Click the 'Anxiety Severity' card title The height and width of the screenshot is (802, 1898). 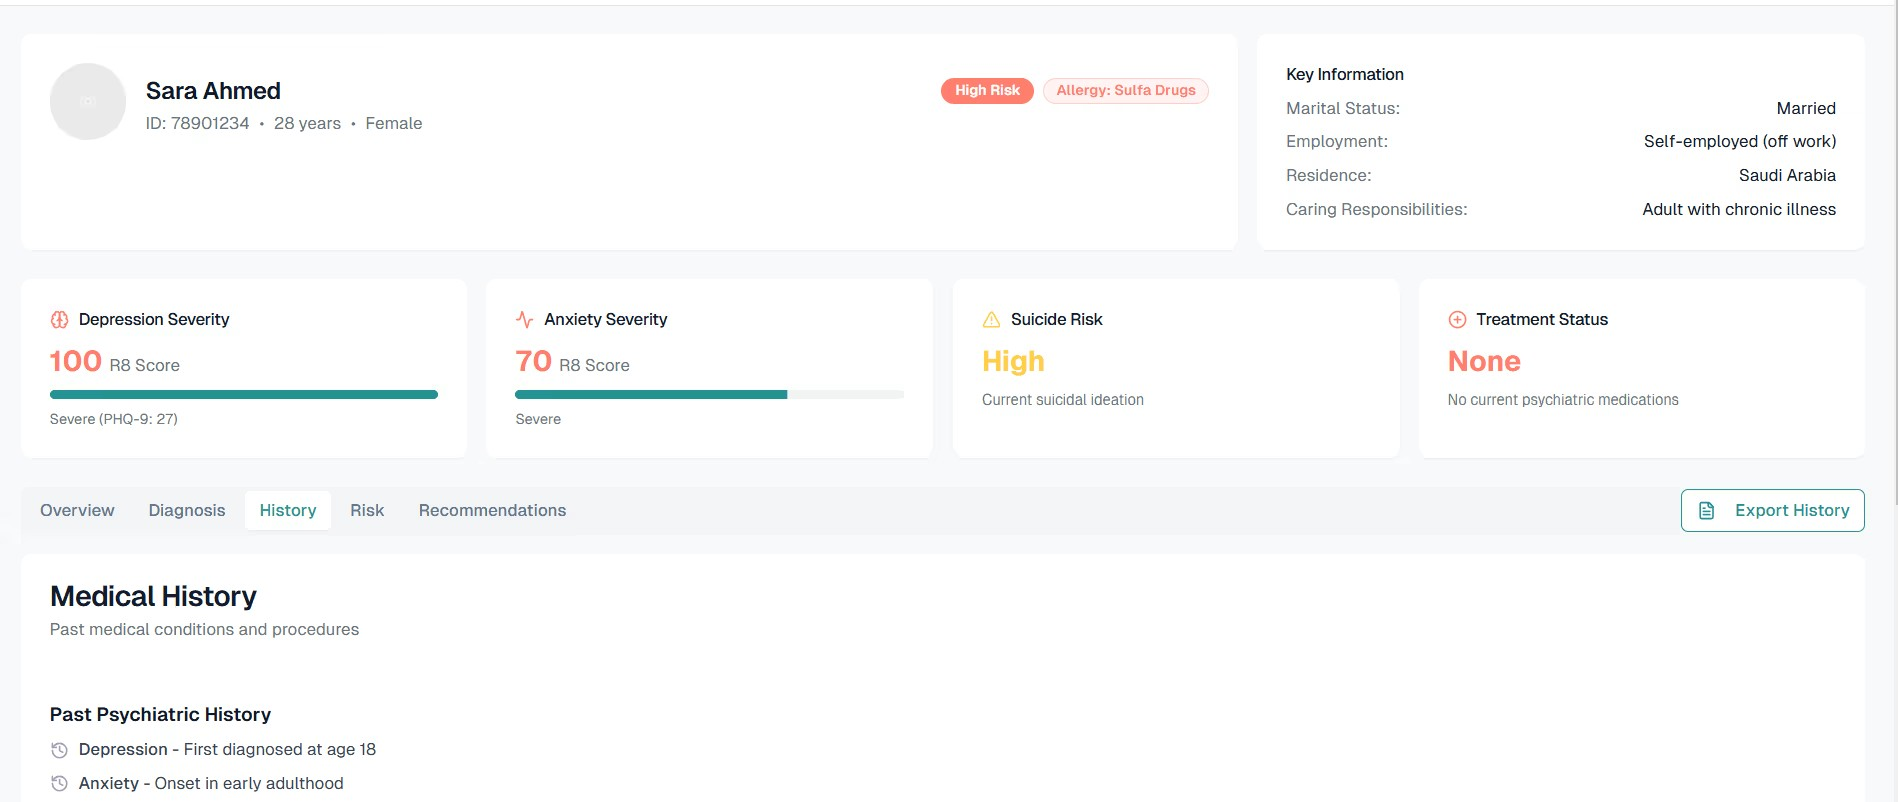pos(605,319)
